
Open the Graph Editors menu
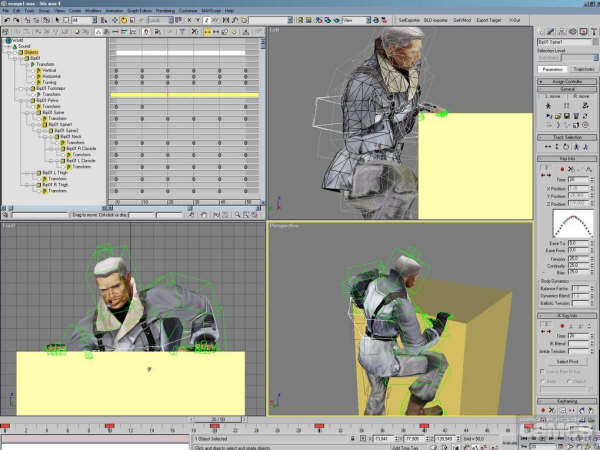[x=139, y=11]
